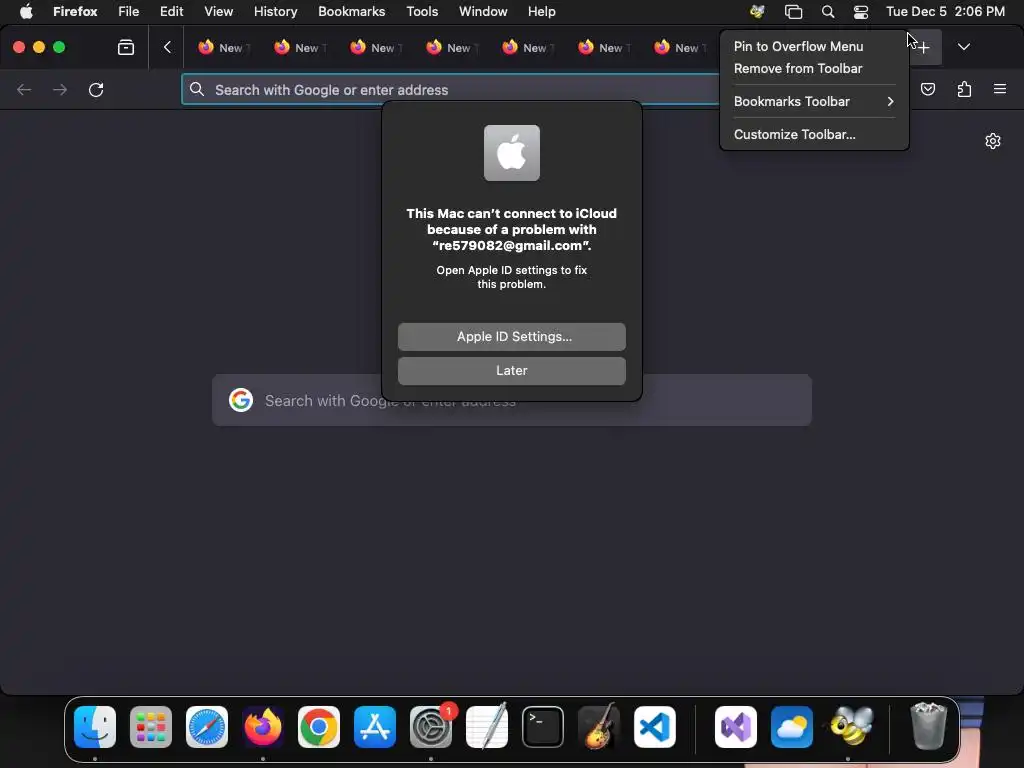Click the date and time Tue Dec 5 2:06 PM
This screenshot has height=768, width=1024.
click(x=945, y=11)
